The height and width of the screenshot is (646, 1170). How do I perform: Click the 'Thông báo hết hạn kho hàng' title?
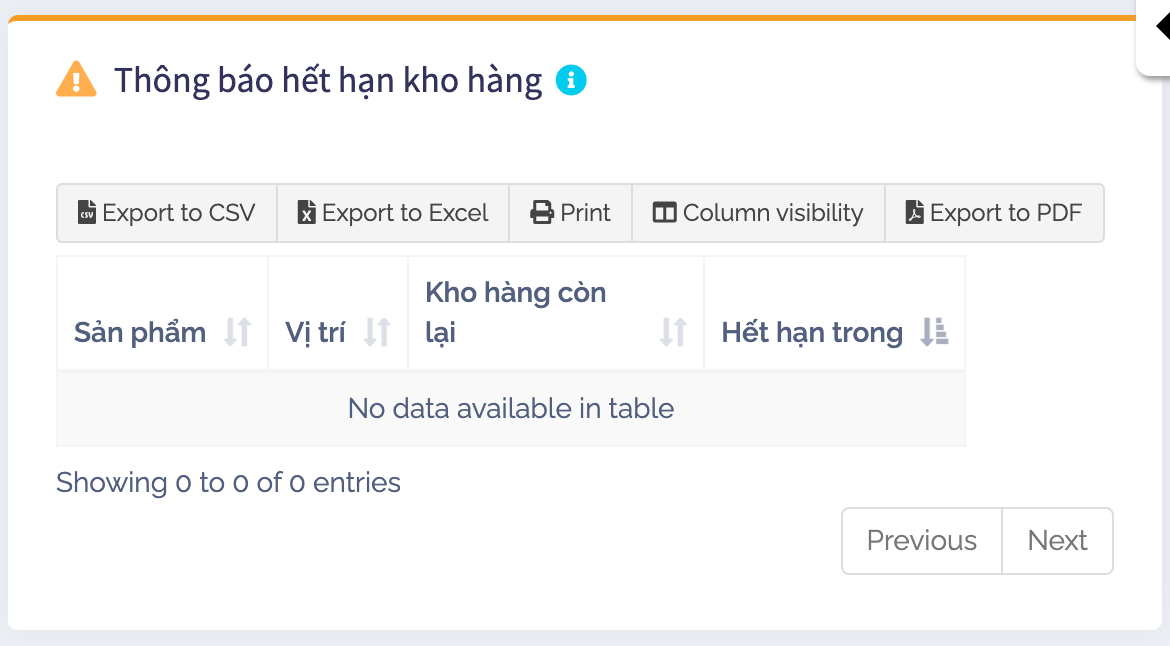pos(328,79)
